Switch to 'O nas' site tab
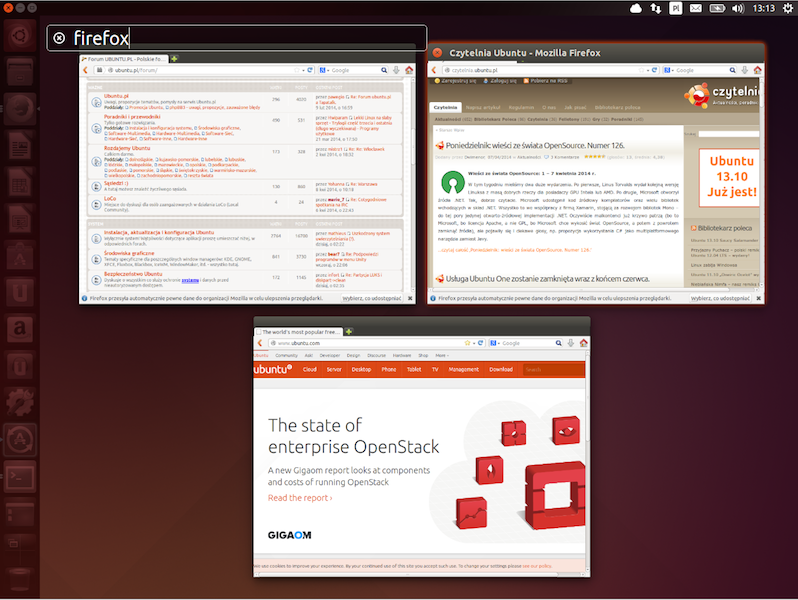Screen dimensions: 798x600 (549, 107)
